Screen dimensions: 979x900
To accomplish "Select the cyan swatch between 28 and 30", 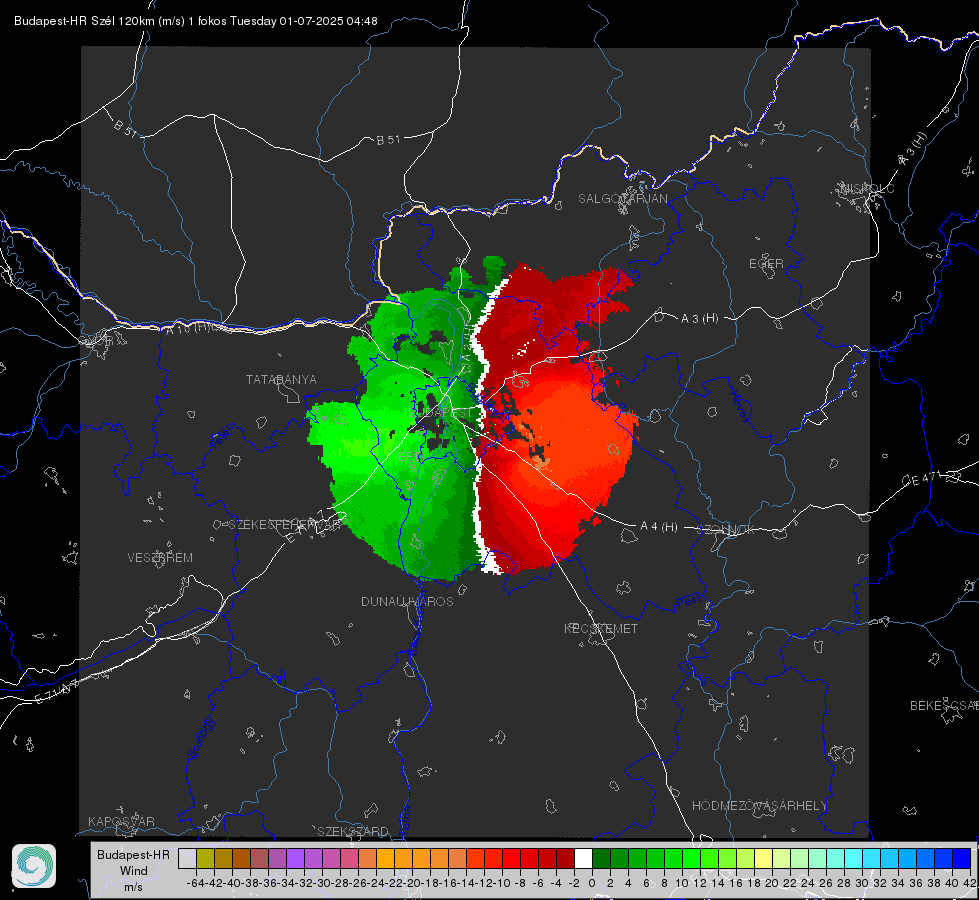I will point(854,859).
